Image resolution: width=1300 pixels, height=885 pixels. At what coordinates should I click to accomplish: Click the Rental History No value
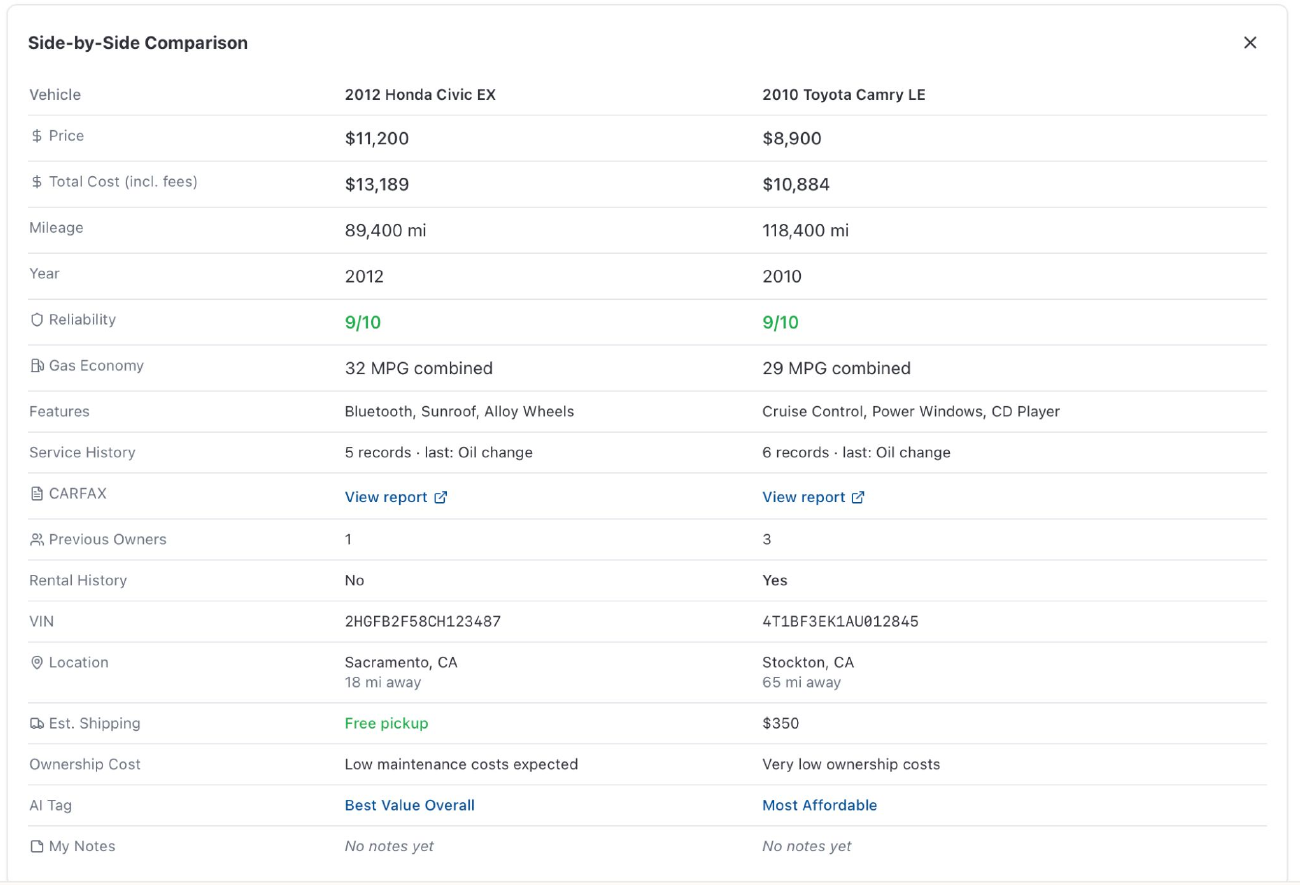(355, 580)
